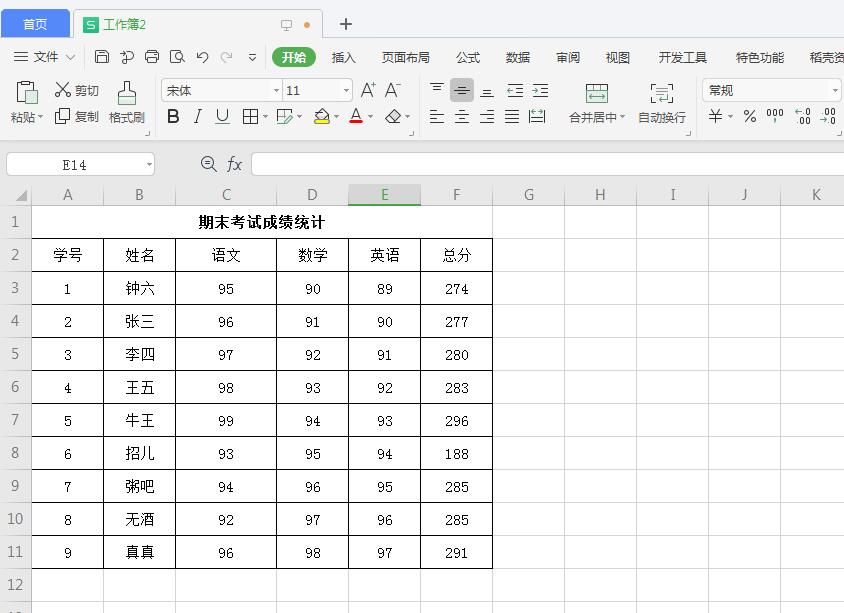844x613 pixels.
Task: Toggle bold formatting
Action: pyautogui.click(x=171, y=117)
